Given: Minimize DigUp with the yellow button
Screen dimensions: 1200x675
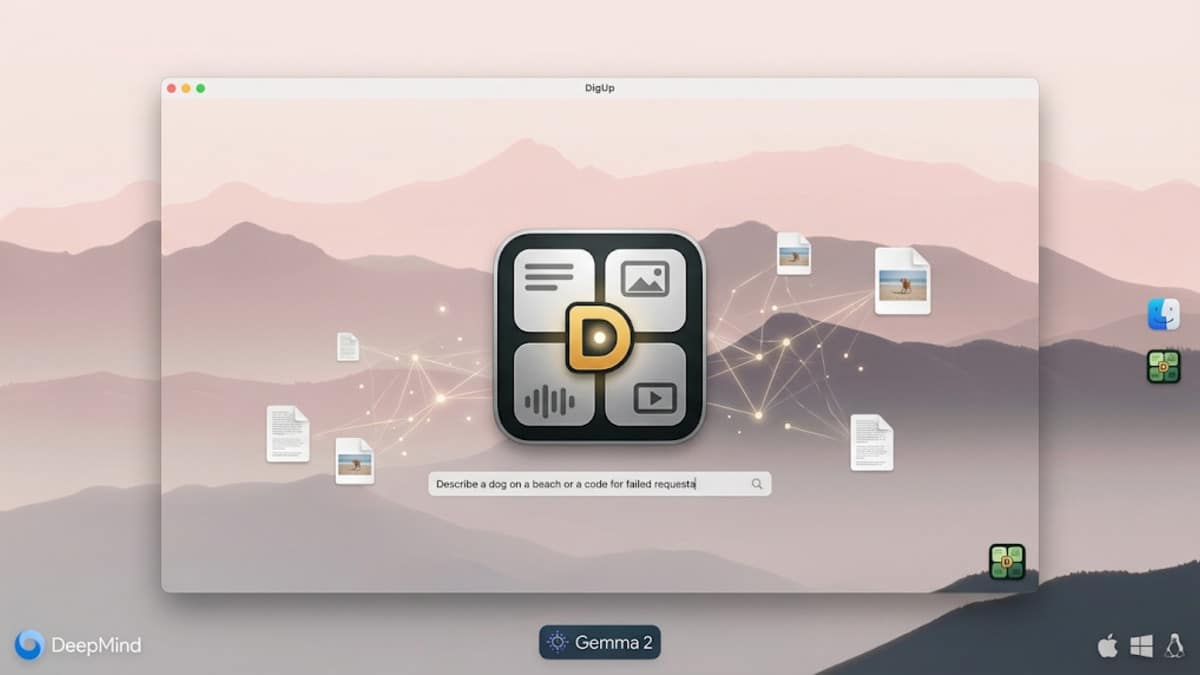Looking at the screenshot, I should click(186, 88).
